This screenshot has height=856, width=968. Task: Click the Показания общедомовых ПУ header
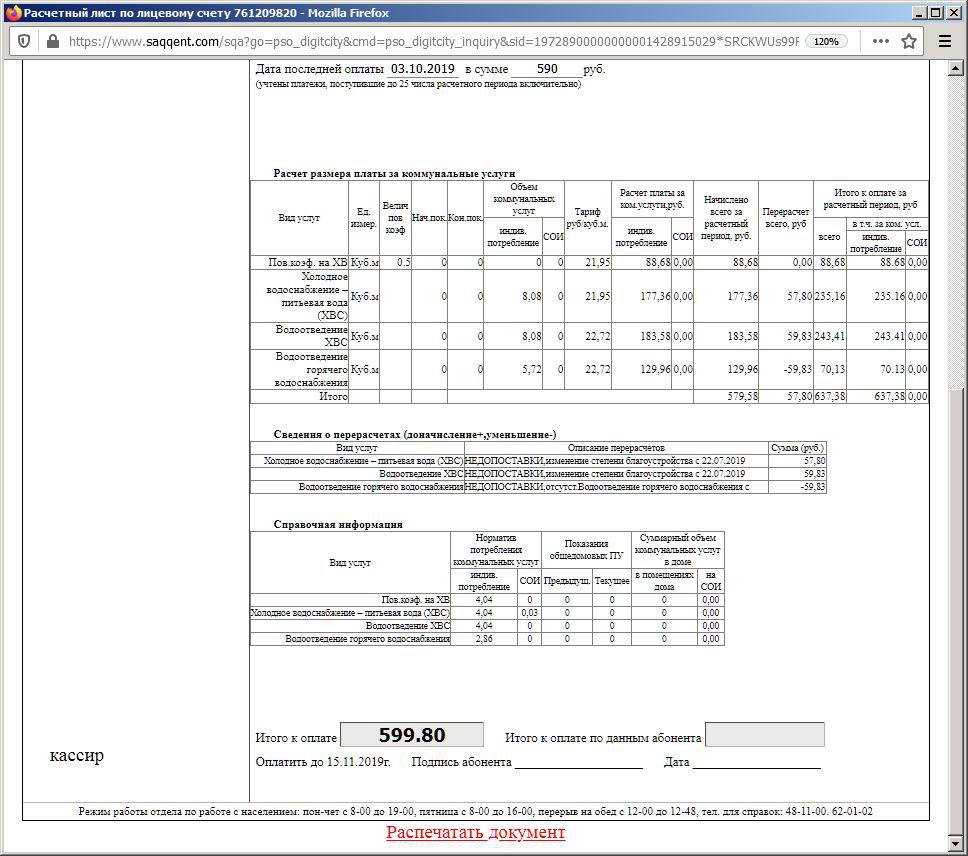click(x=586, y=550)
